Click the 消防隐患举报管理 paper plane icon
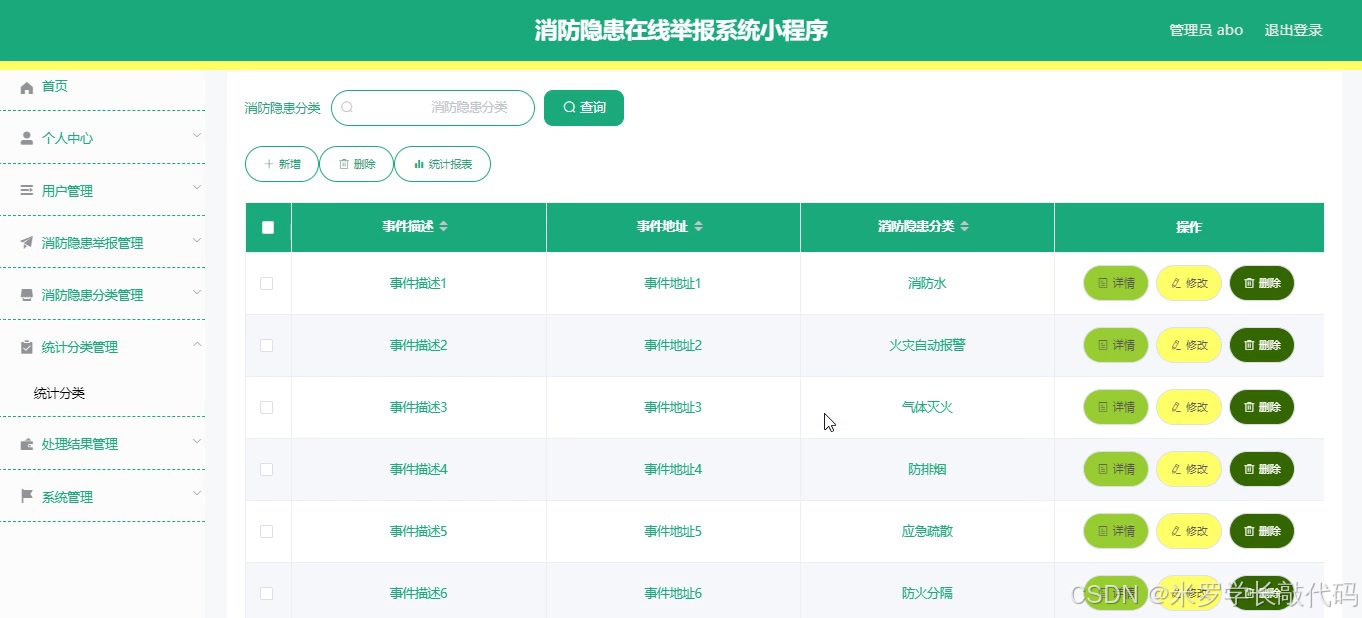Image resolution: width=1362 pixels, height=618 pixels. (25, 242)
